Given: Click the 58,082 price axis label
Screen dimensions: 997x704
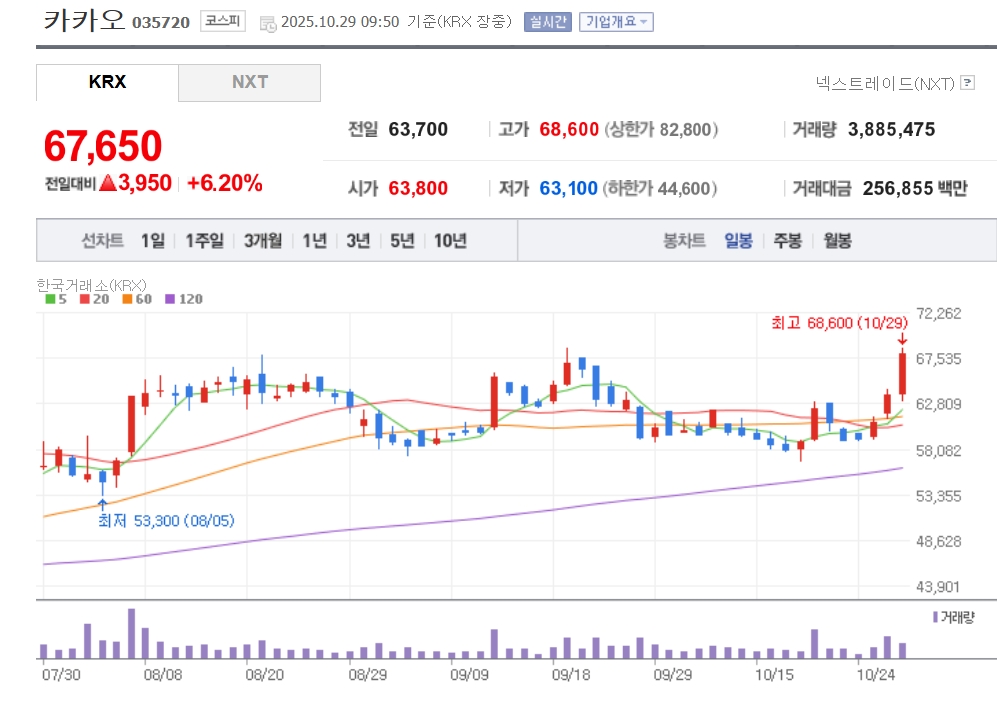Looking at the screenshot, I should click(939, 451).
